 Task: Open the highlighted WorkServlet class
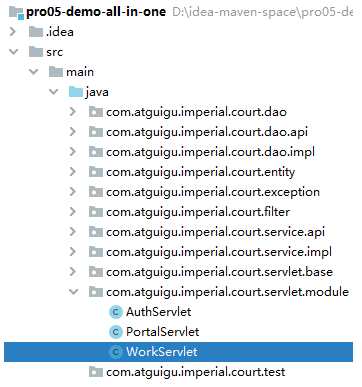[x=162, y=352]
